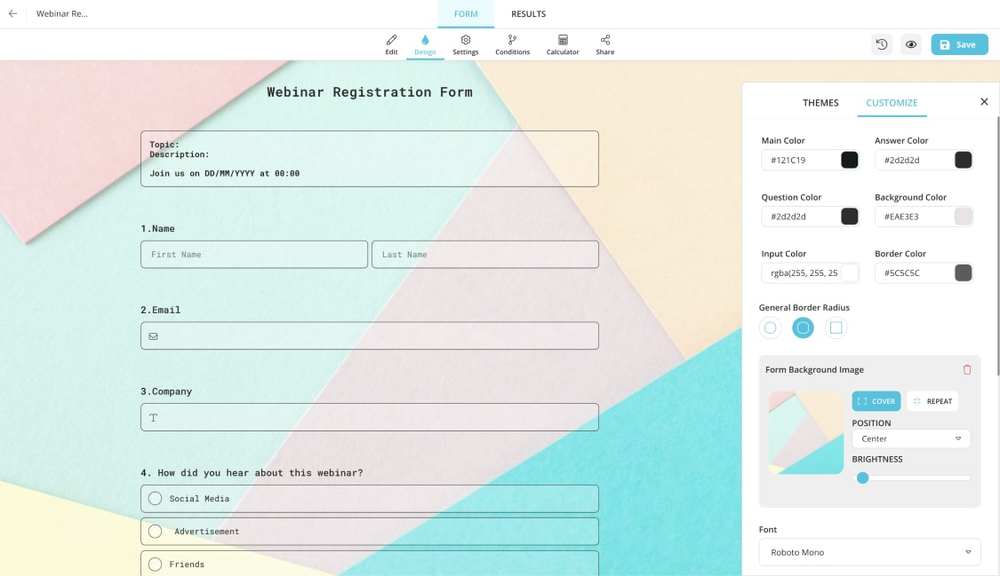Open the Edit pencil tool
The width and height of the screenshot is (1000, 576).
tap(391, 45)
